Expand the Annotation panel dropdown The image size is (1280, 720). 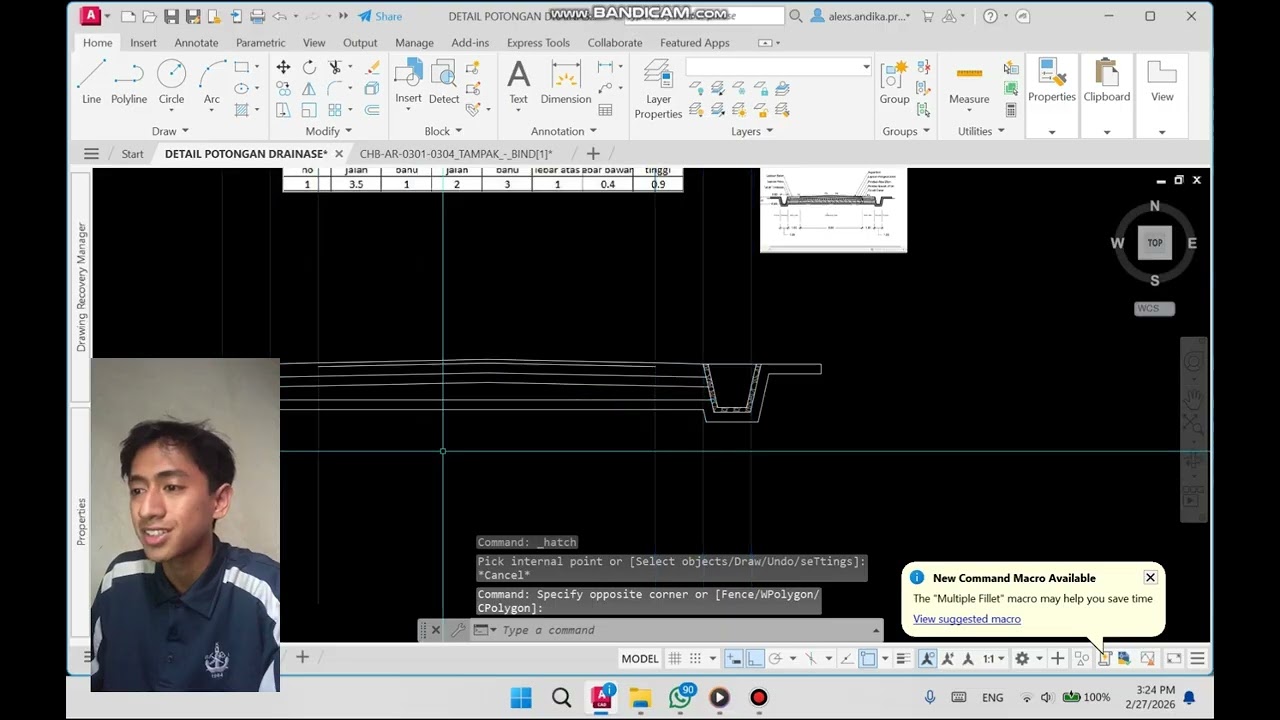tap(564, 131)
